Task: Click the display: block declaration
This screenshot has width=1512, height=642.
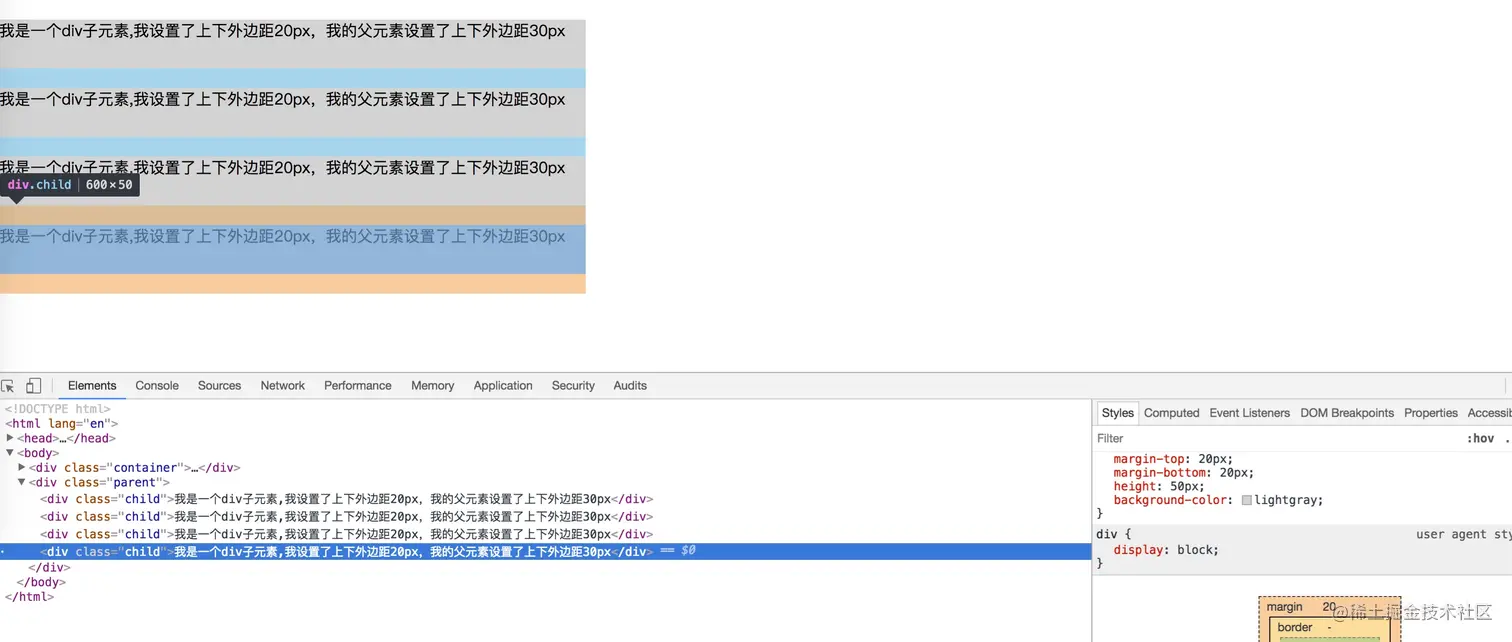Action: pos(1166,550)
